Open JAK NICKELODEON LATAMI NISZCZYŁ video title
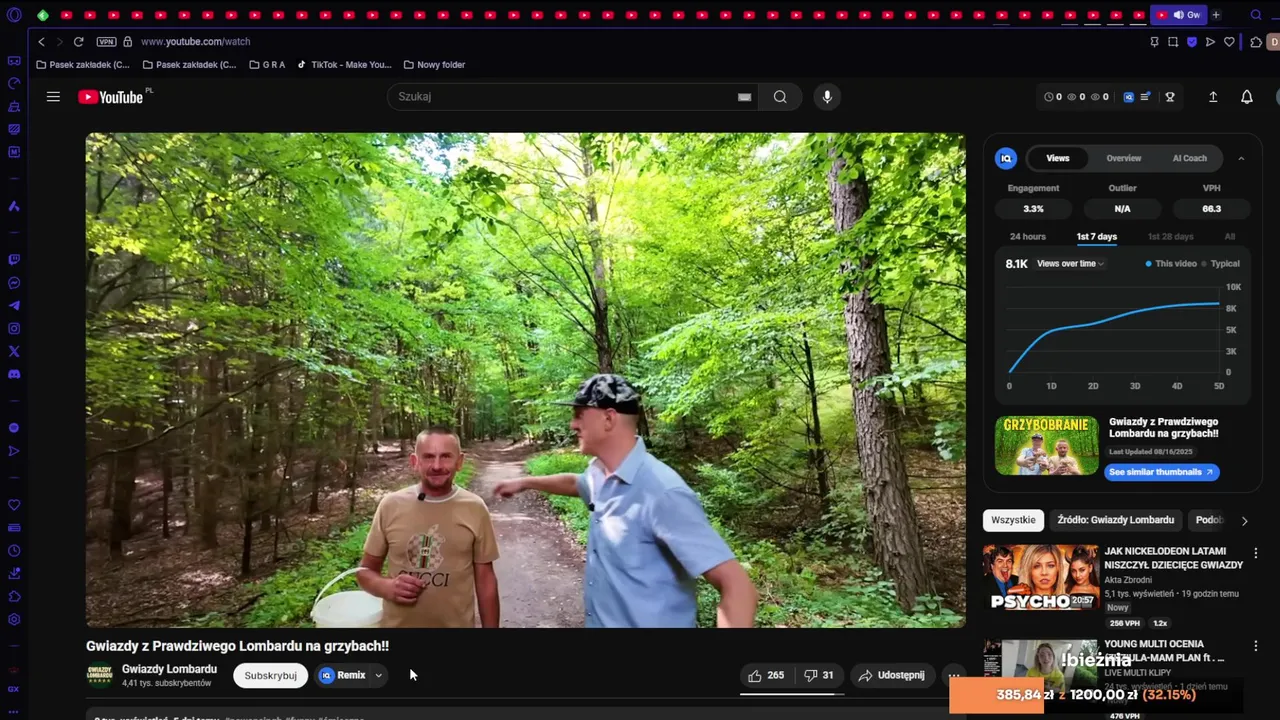The width and height of the screenshot is (1280, 720). click(1173, 558)
